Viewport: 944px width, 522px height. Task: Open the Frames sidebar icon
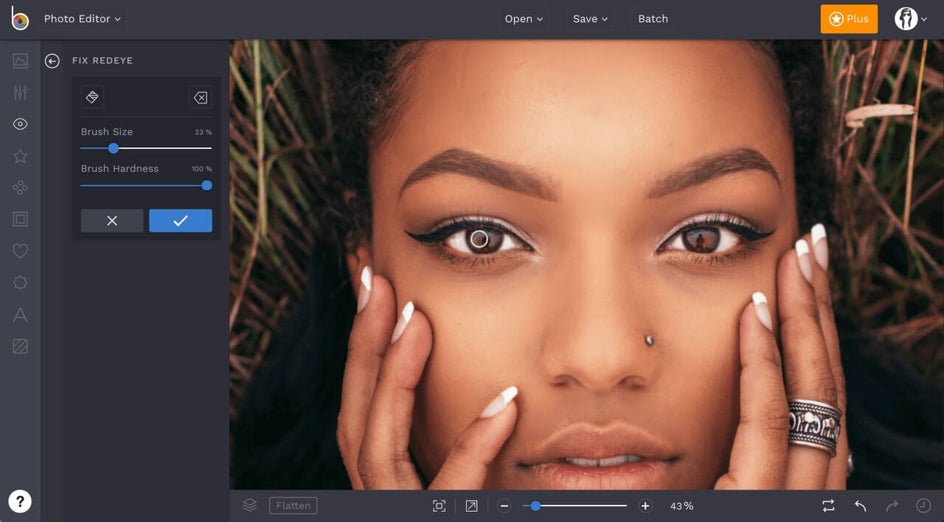pyautogui.click(x=20, y=219)
